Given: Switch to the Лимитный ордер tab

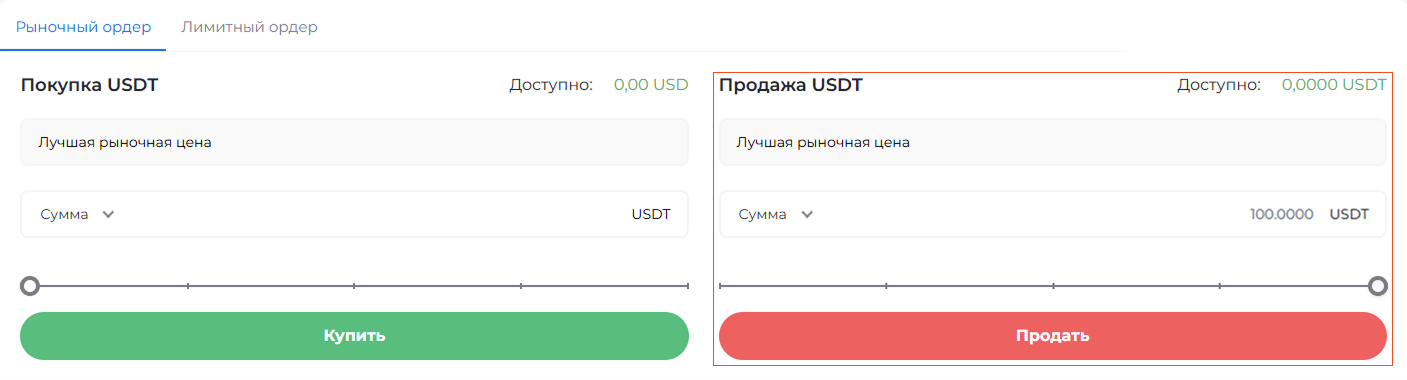Looking at the screenshot, I should (x=249, y=27).
